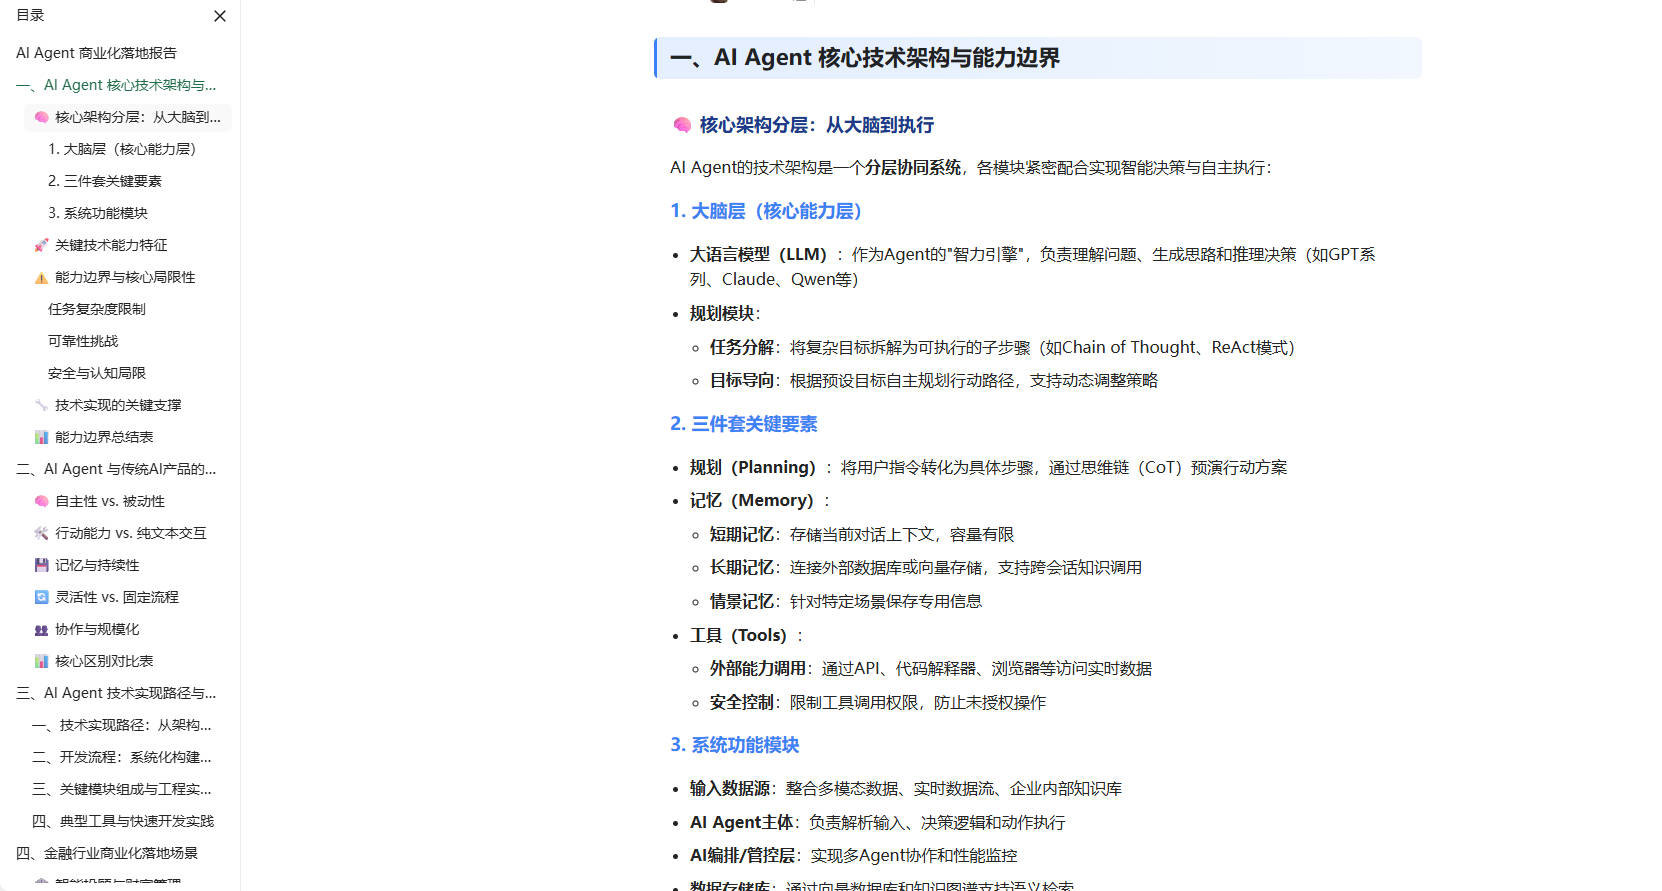This screenshot has height=891, width=1662.
Task: Open 核心区别对比表 outline entry
Action: [94, 661]
